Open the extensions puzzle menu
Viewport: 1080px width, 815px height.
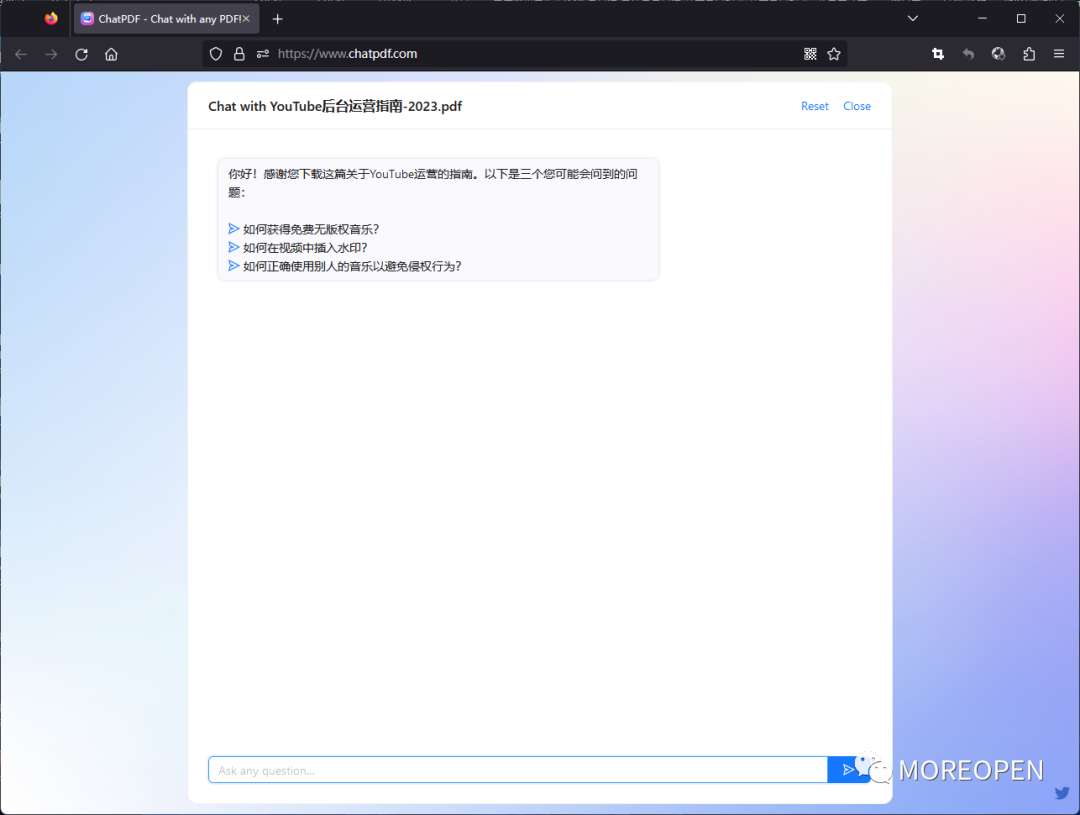(1029, 54)
